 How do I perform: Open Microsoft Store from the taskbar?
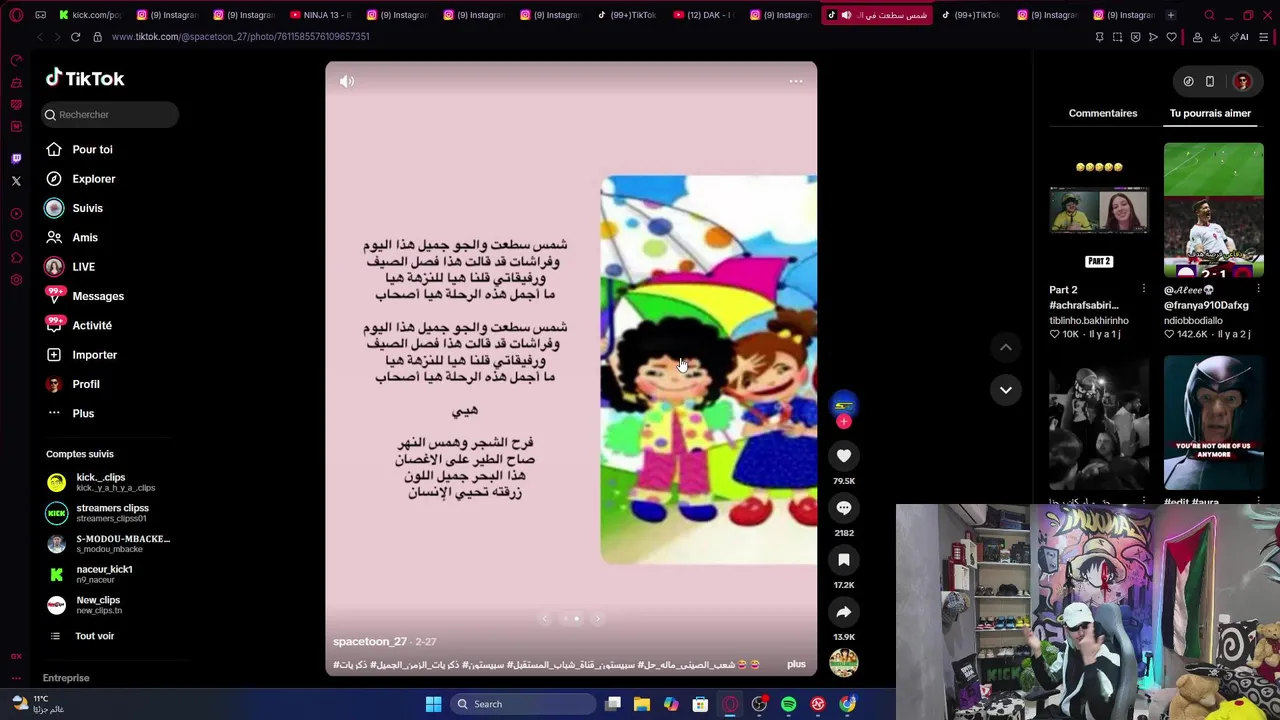(700, 704)
